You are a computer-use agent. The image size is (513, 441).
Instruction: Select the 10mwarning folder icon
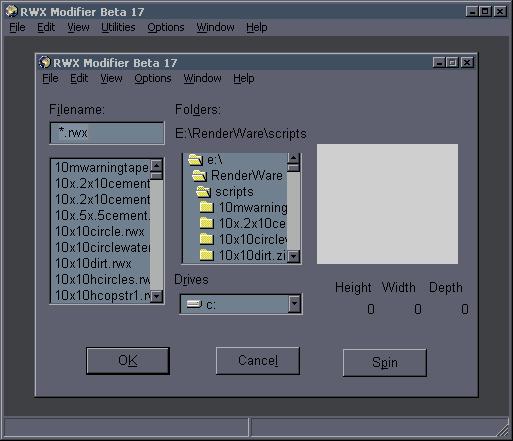207,207
